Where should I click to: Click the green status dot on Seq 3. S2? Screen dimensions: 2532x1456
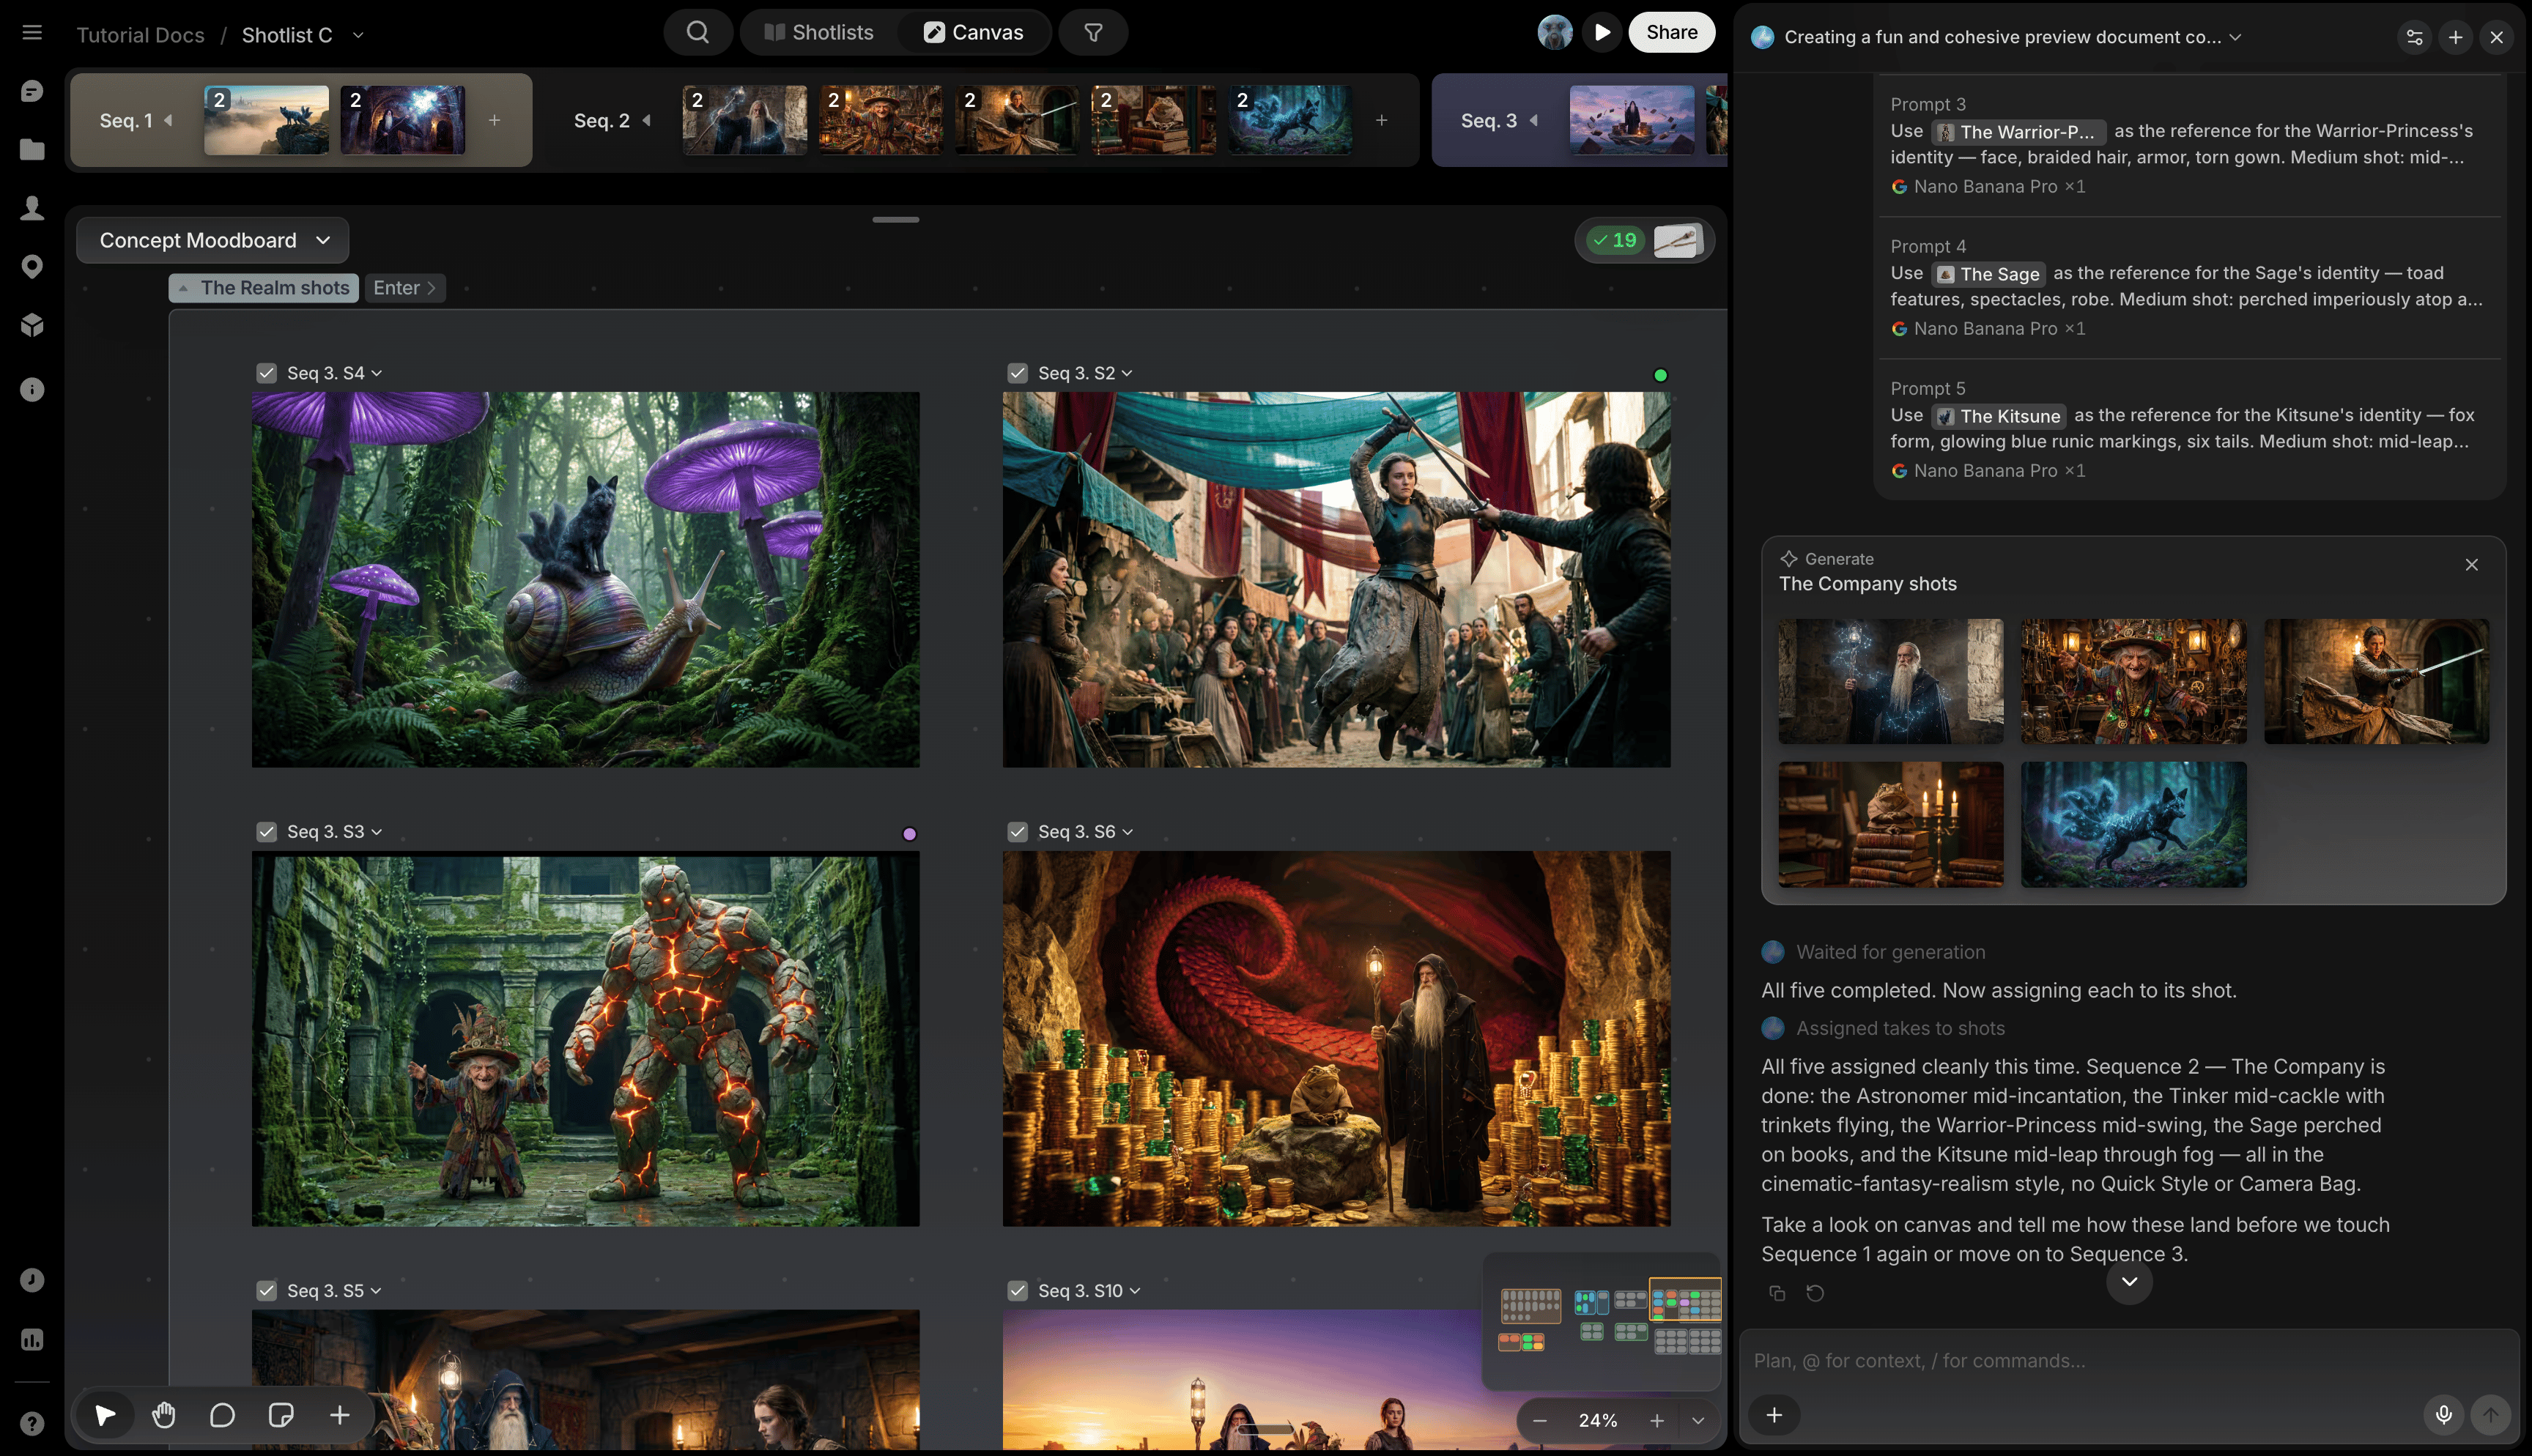(1660, 375)
